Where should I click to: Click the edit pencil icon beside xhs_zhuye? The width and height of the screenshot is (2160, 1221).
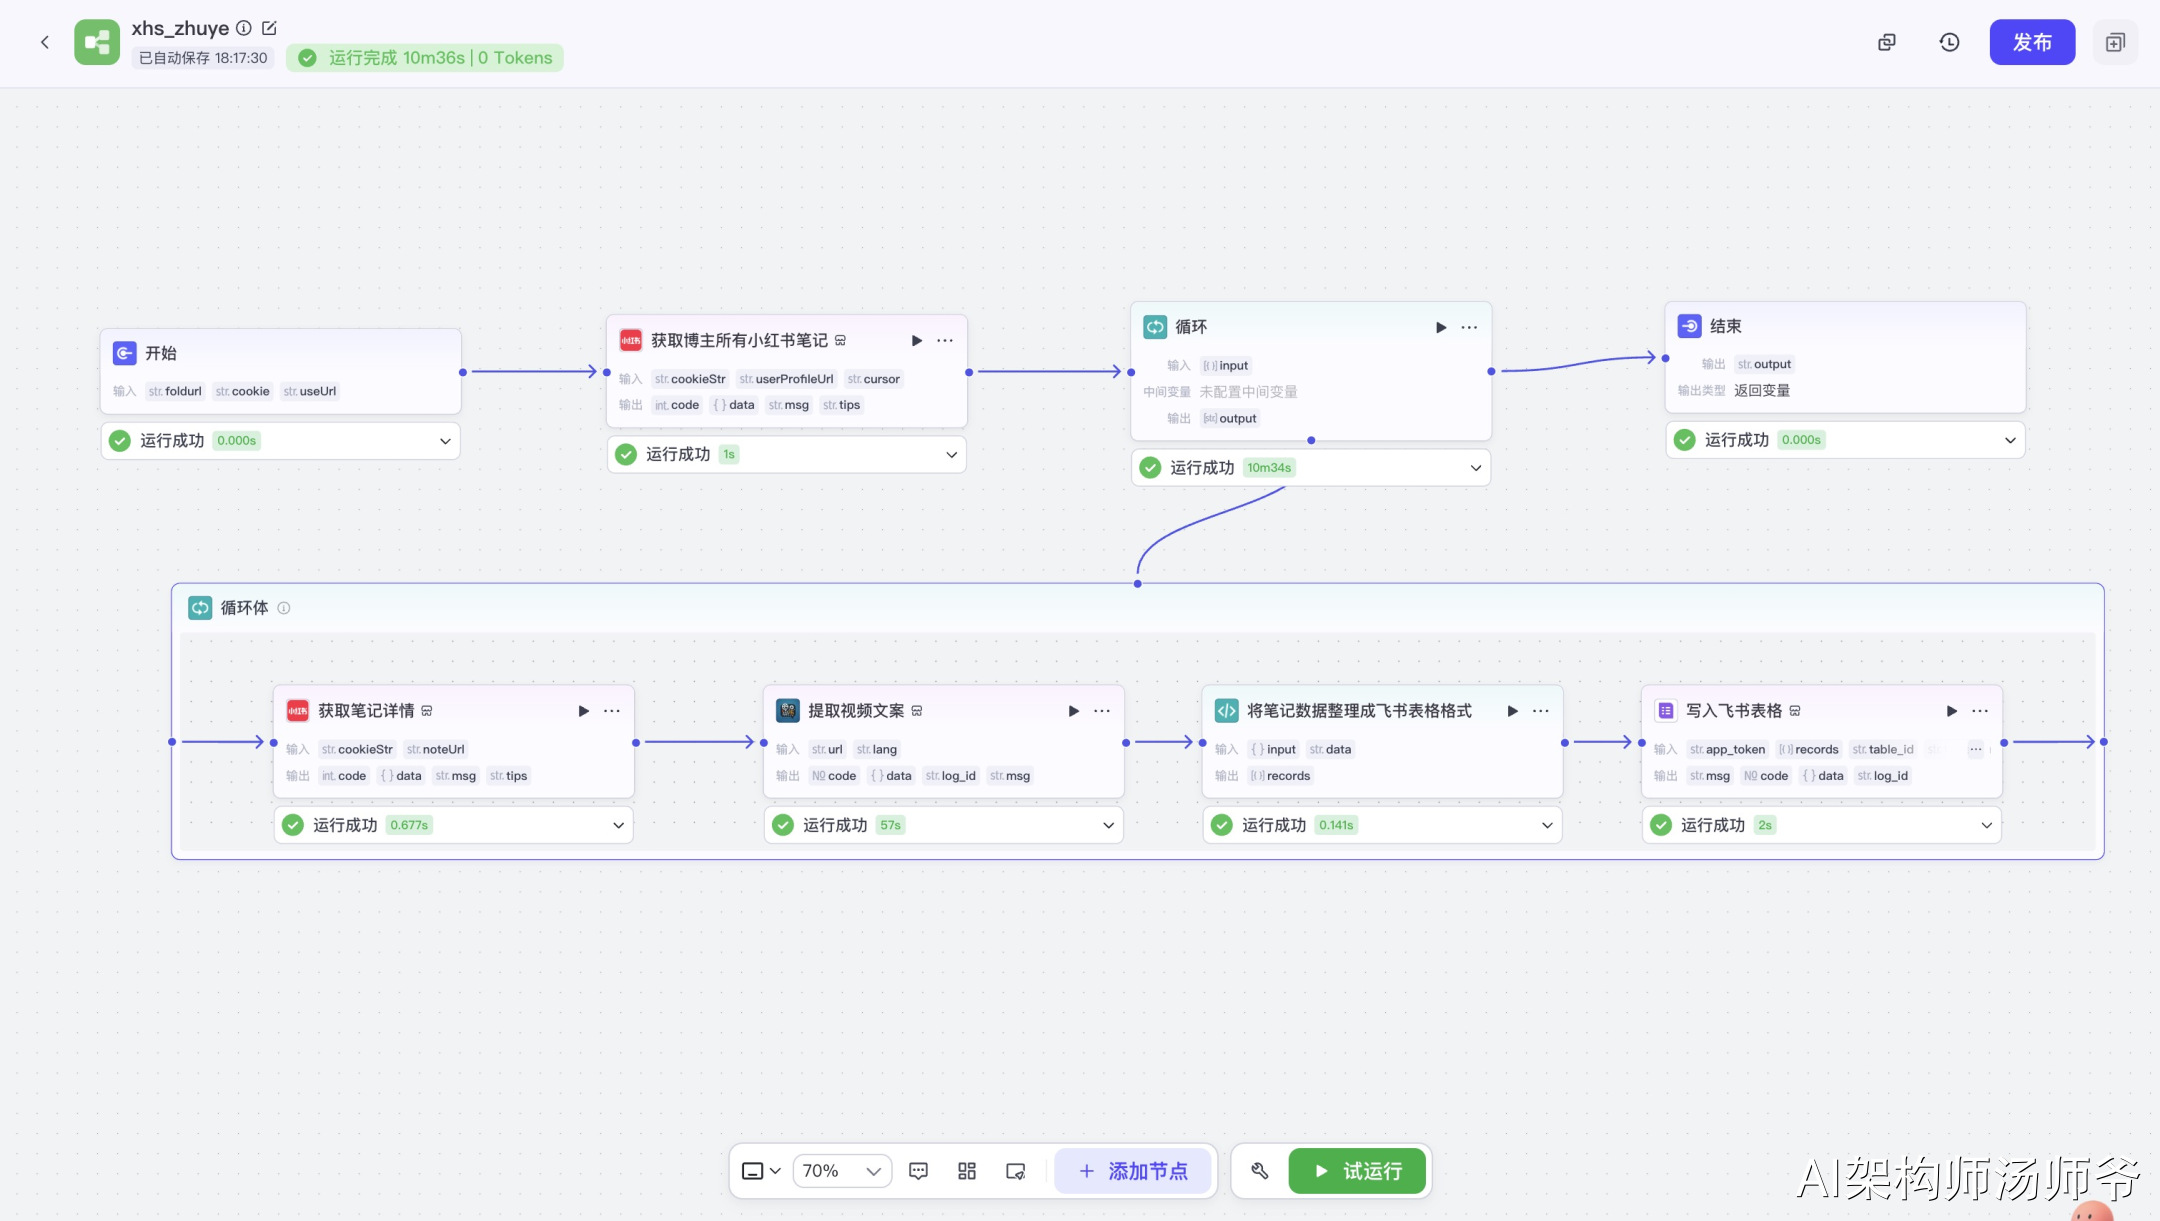tap(269, 28)
